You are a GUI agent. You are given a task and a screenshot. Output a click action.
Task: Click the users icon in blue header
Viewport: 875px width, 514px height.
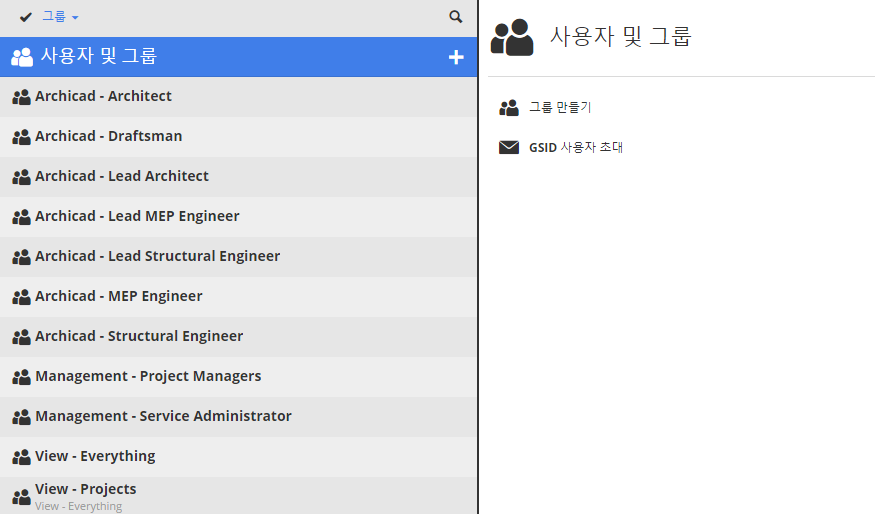[x=22, y=57]
